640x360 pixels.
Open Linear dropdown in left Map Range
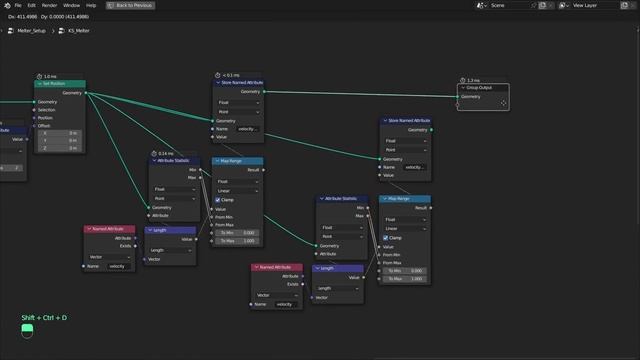[238, 191]
